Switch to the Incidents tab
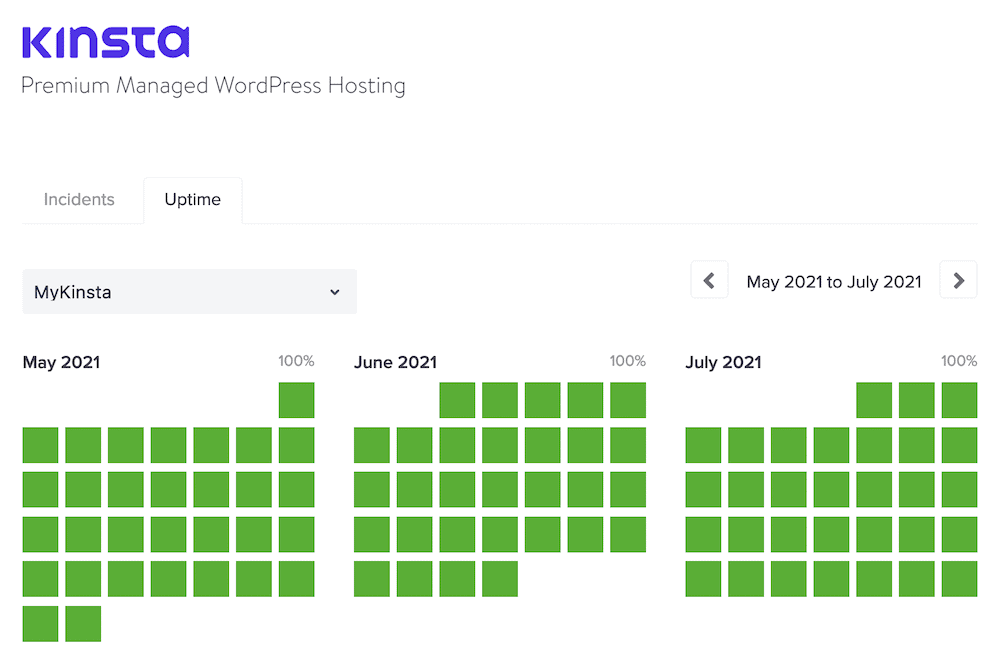Image resolution: width=1000 pixels, height=670 pixels. (x=79, y=200)
